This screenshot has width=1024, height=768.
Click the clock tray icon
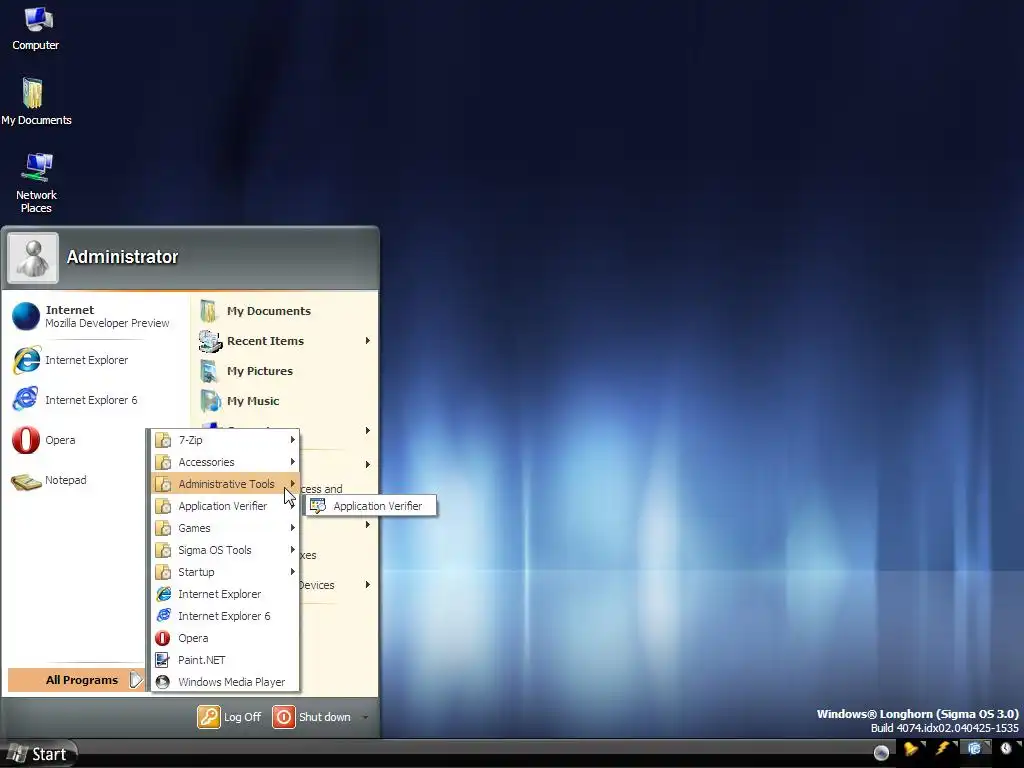(1006, 749)
